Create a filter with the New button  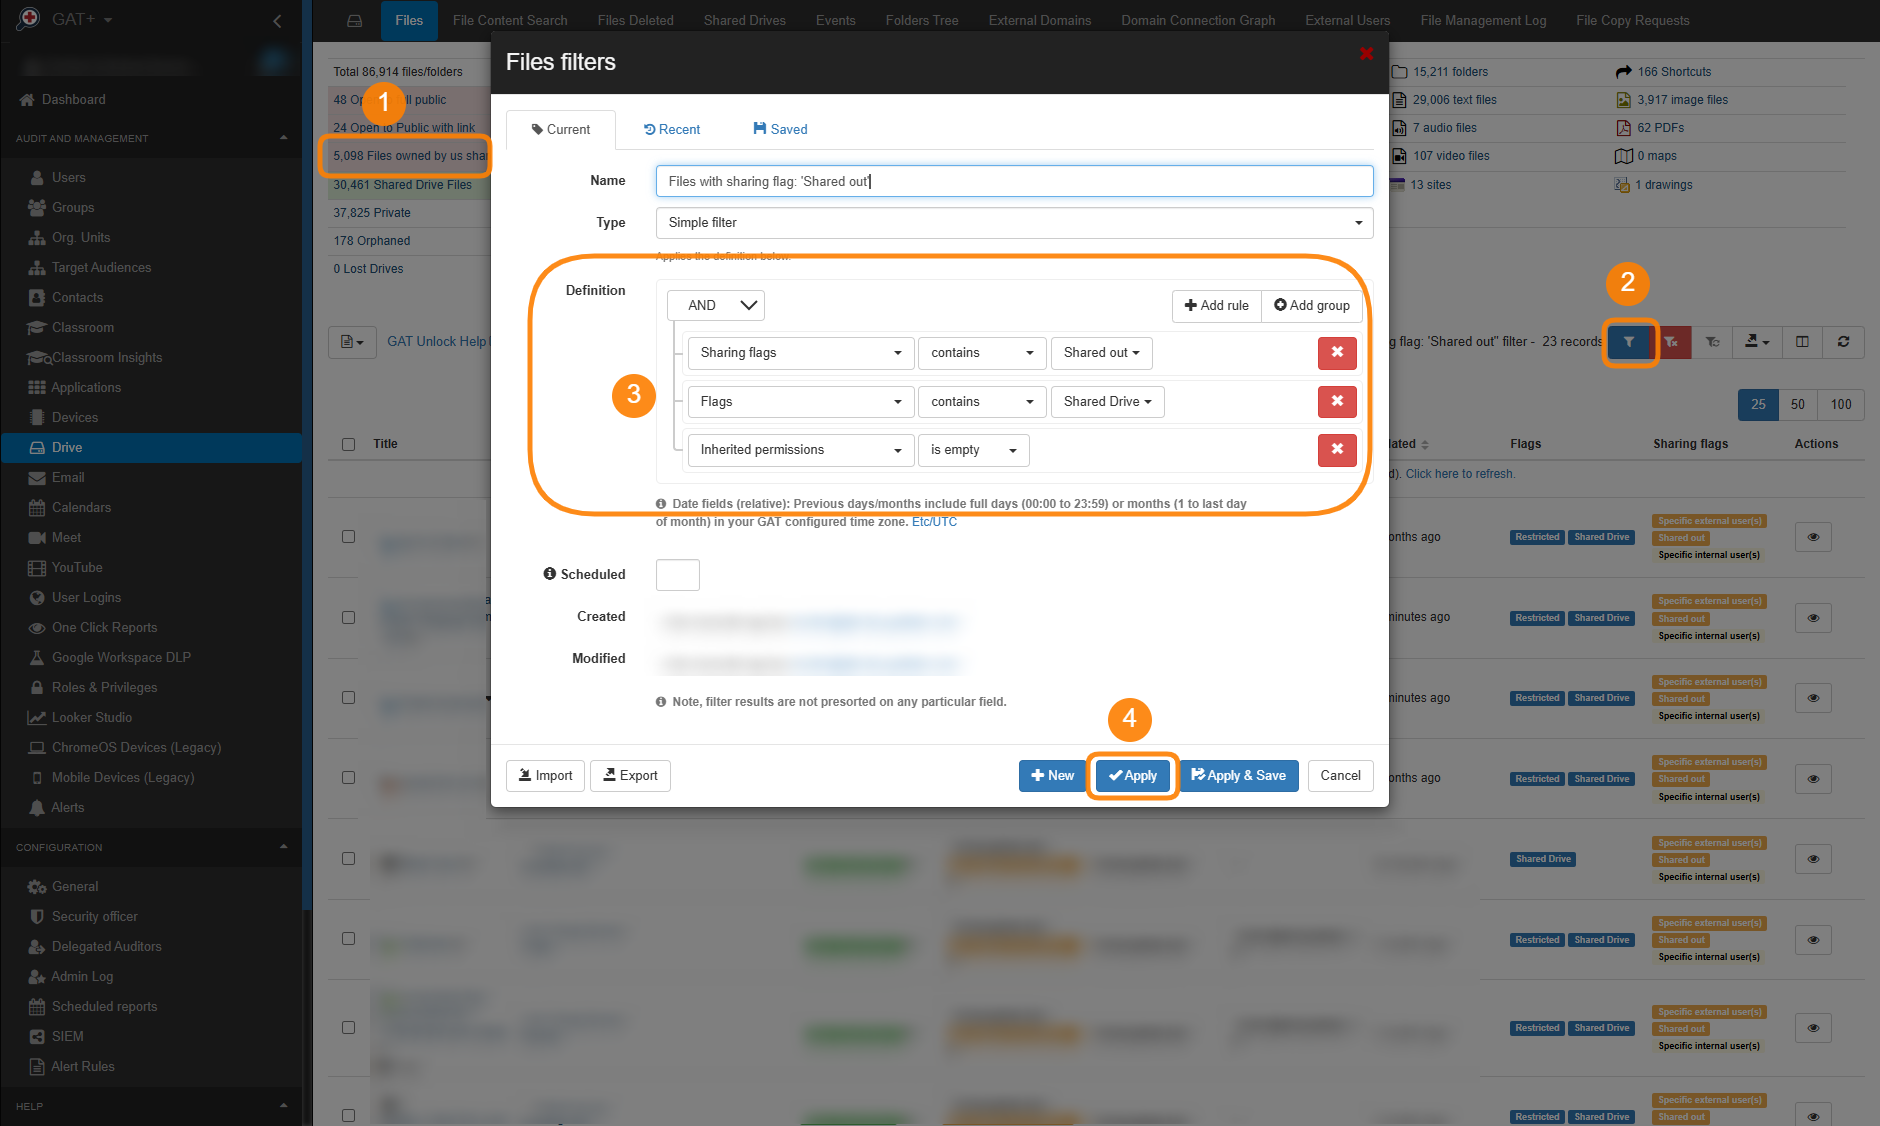[1052, 775]
